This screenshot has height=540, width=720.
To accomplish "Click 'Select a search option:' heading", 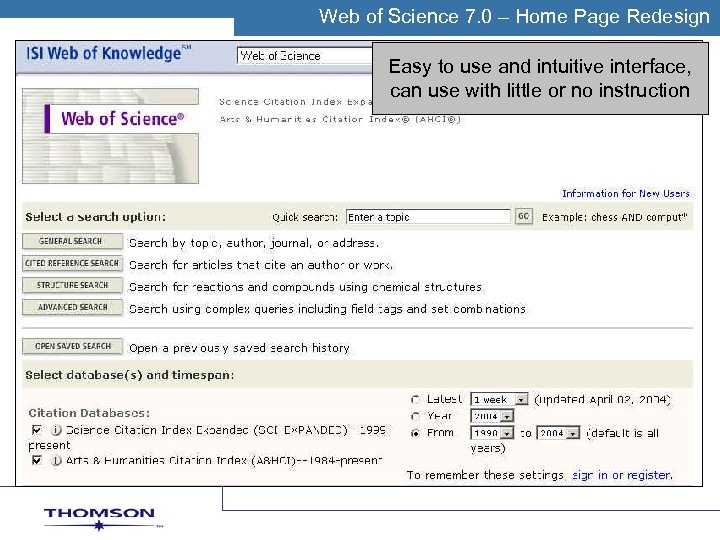I will 96,217.
